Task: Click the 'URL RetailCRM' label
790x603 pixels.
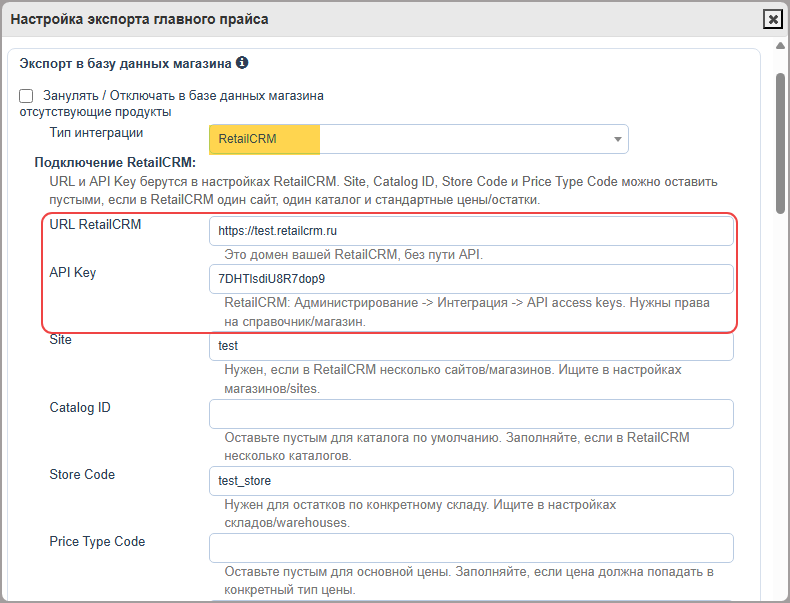Action: 95,225
